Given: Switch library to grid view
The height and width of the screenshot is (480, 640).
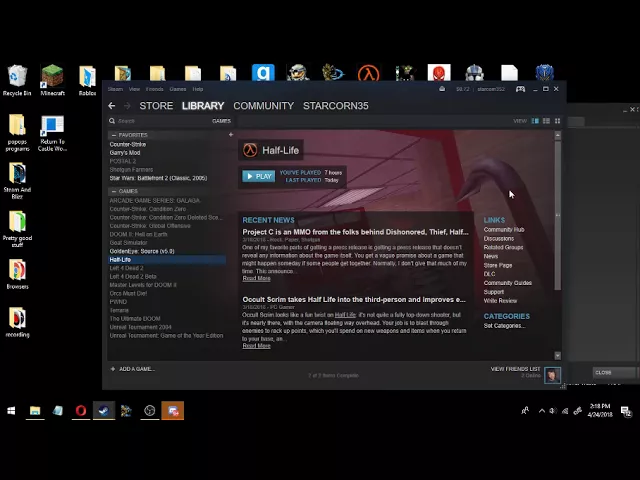Looking at the screenshot, I should 558,121.
